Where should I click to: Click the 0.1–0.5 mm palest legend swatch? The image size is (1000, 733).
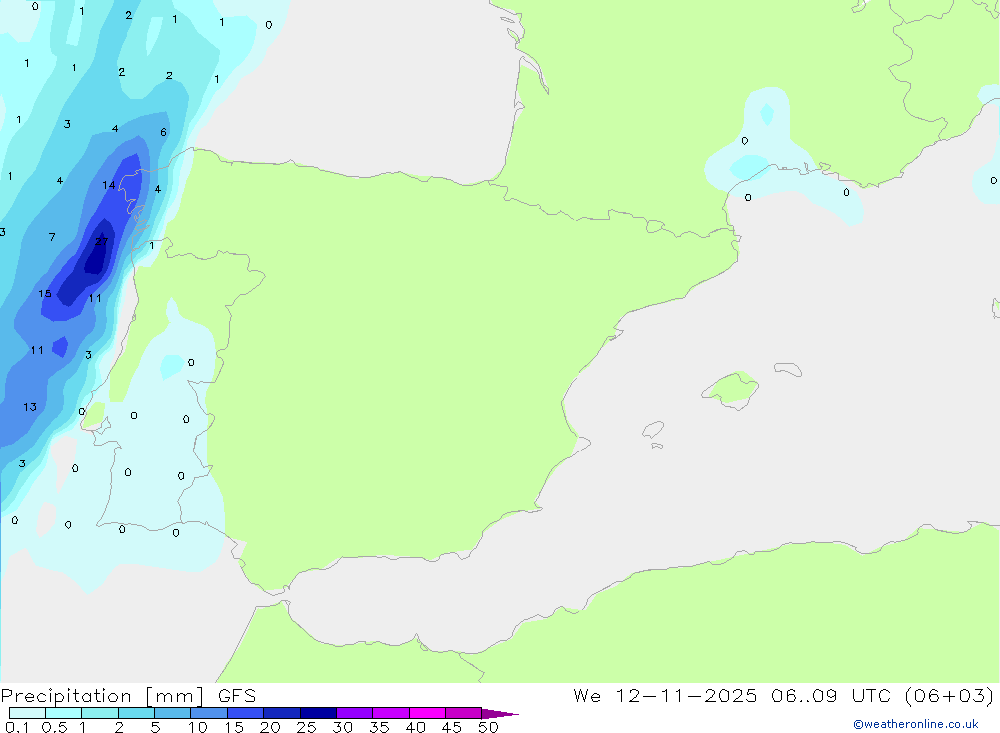click(27, 713)
